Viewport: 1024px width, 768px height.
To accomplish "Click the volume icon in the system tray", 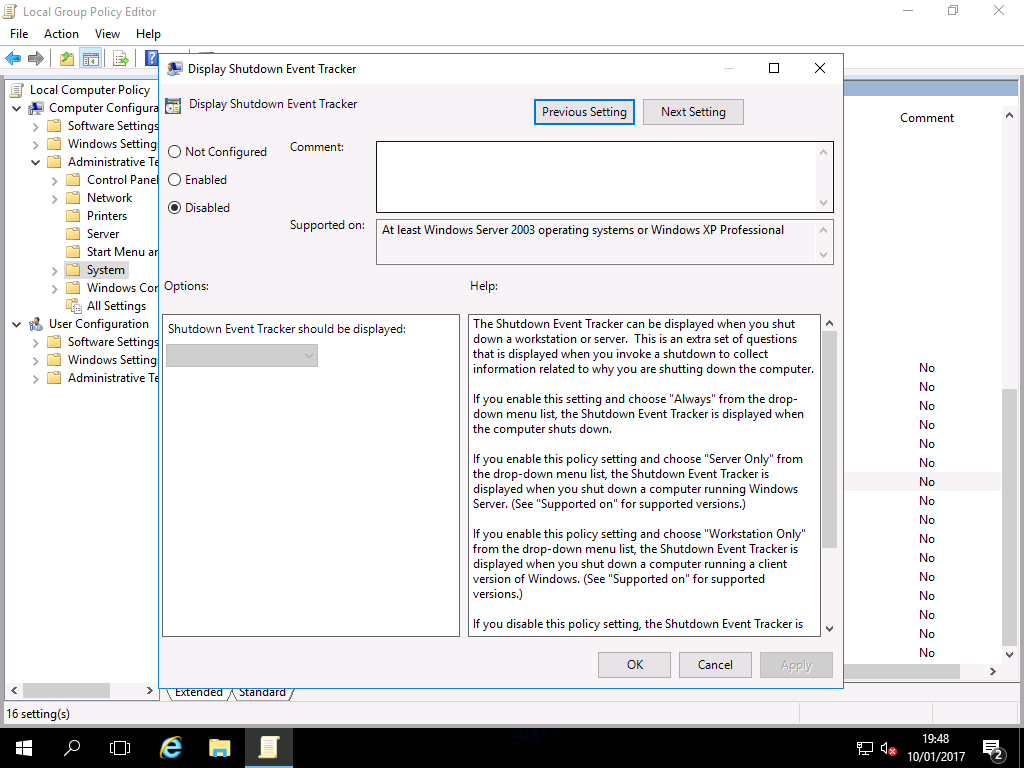I will point(888,748).
